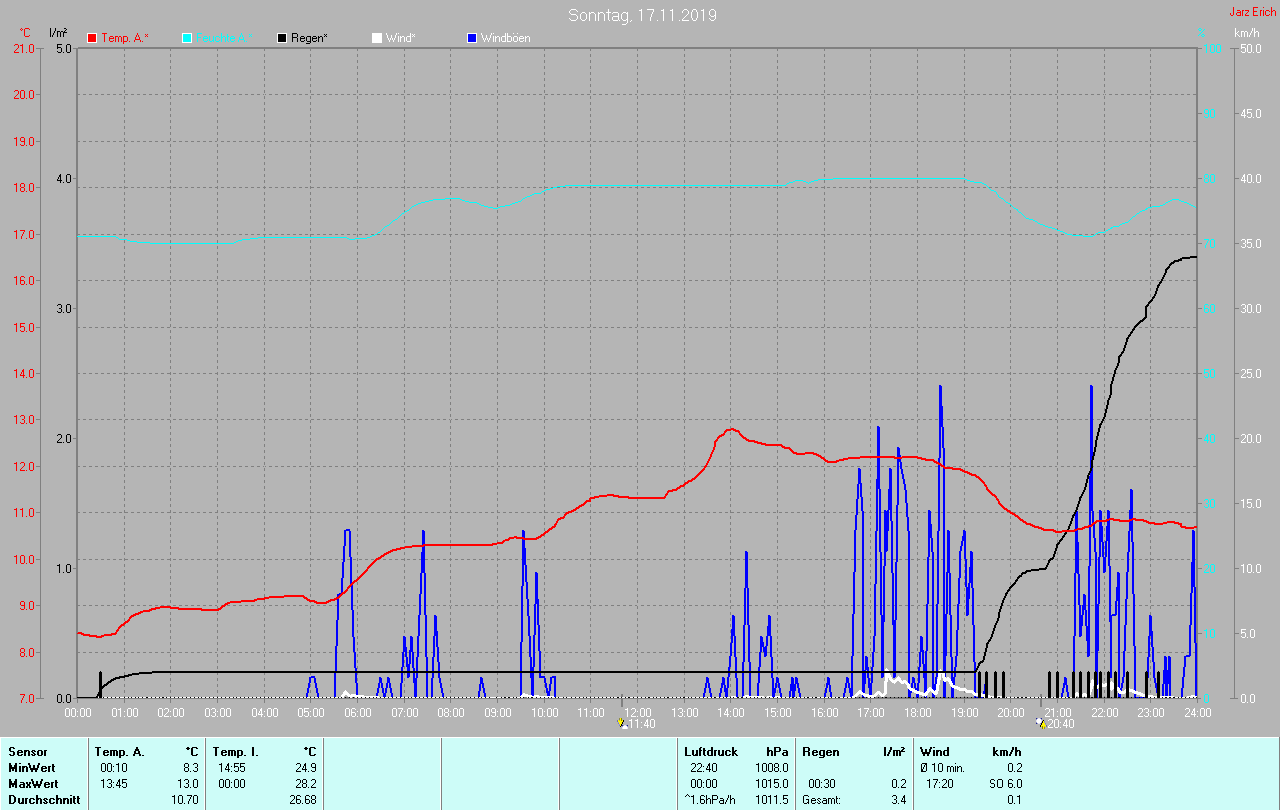The width and height of the screenshot is (1280, 810).
Task: Click the pressure trend '^1.6hPa/h'
Action: (710, 799)
